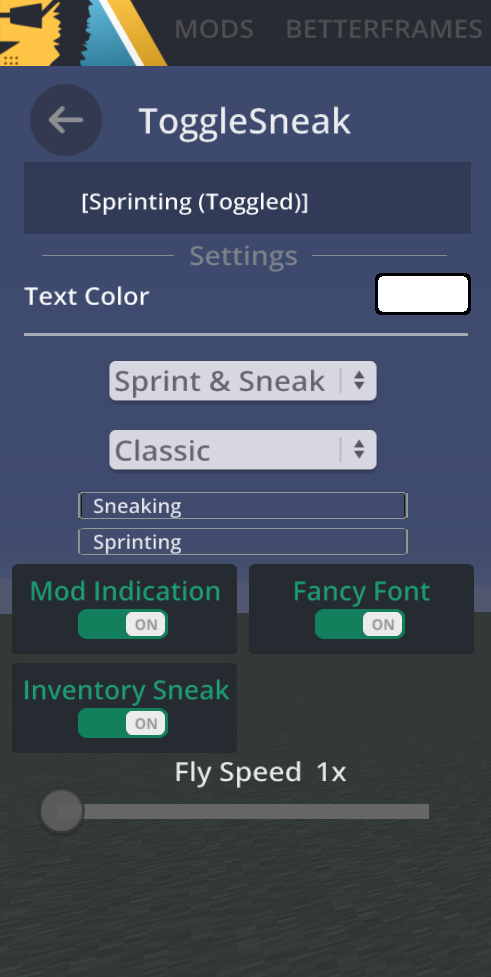Viewport: 491px width, 977px height.
Task: Open the Sprint & Sneak dropdown arrows
Action: [x=358, y=381]
